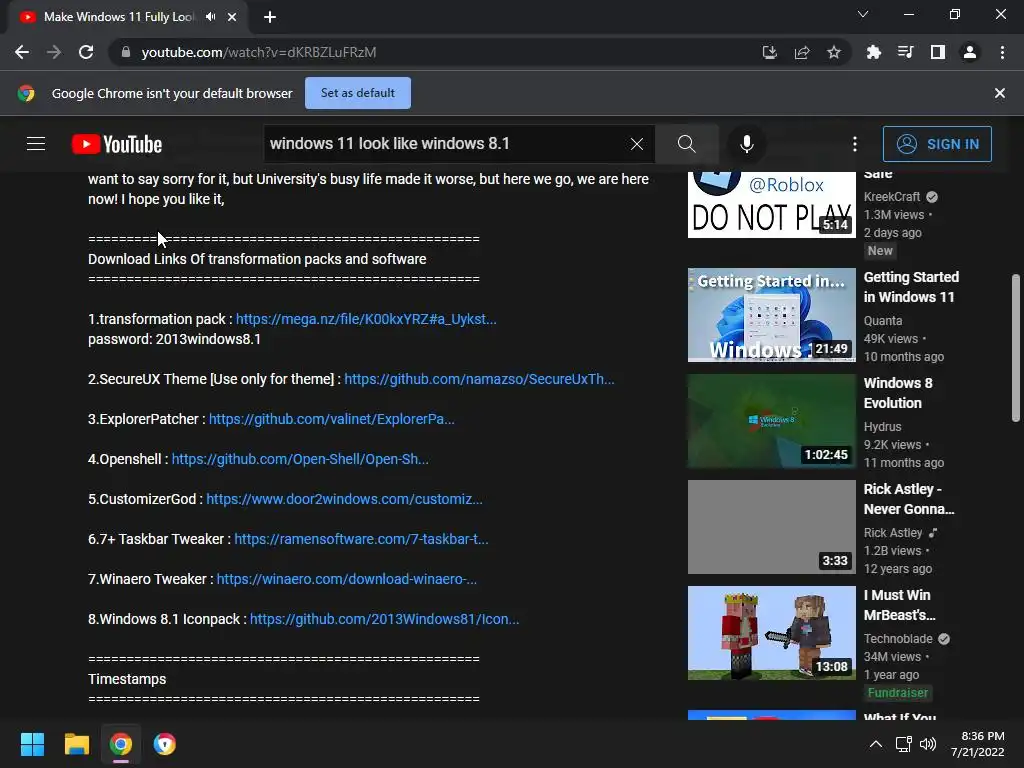Open the Technoblade channel name
The height and width of the screenshot is (768, 1024).
point(898,639)
